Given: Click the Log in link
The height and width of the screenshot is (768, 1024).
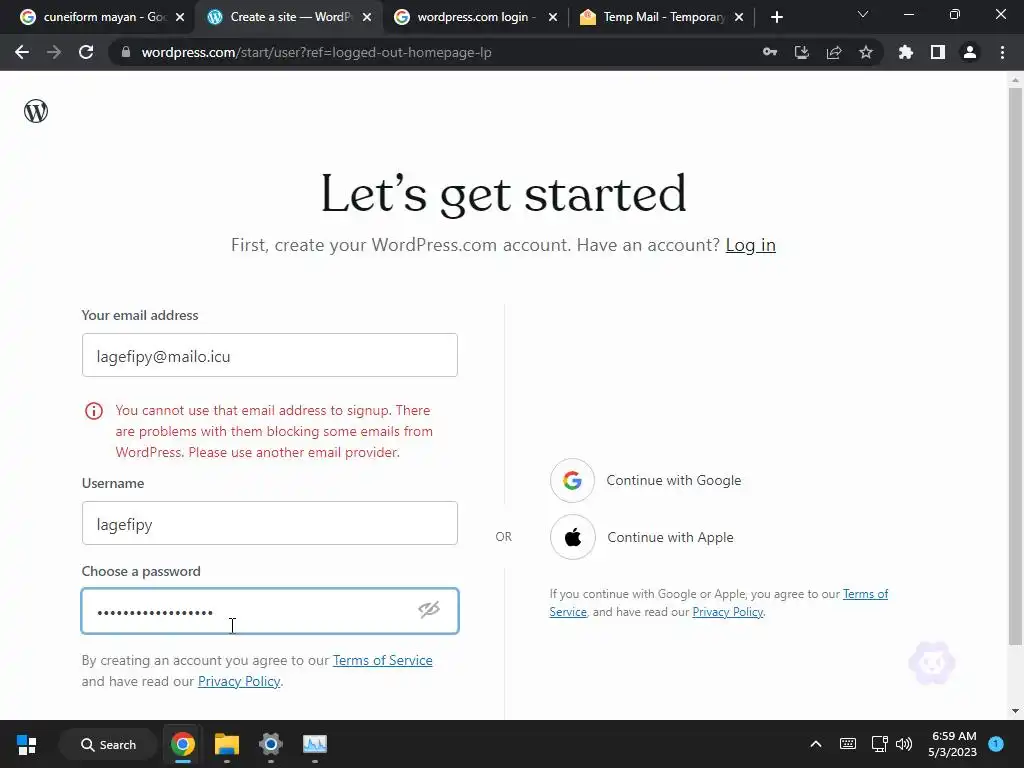Looking at the screenshot, I should tap(750, 245).
